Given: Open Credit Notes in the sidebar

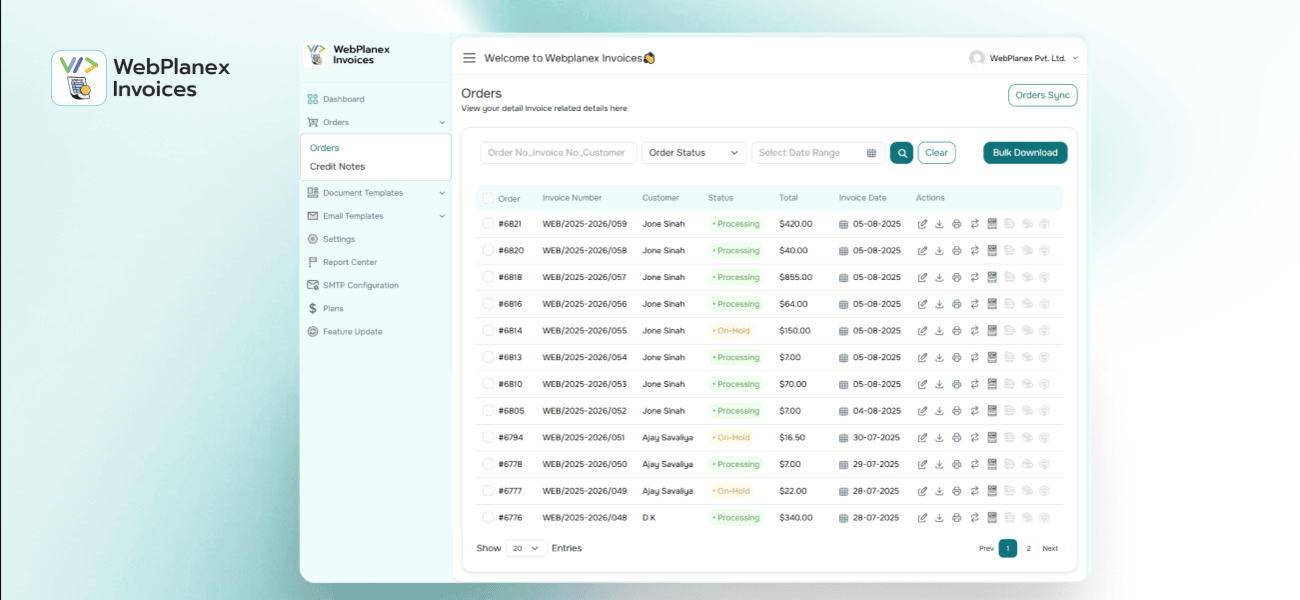Looking at the screenshot, I should [x=337, y=167].
